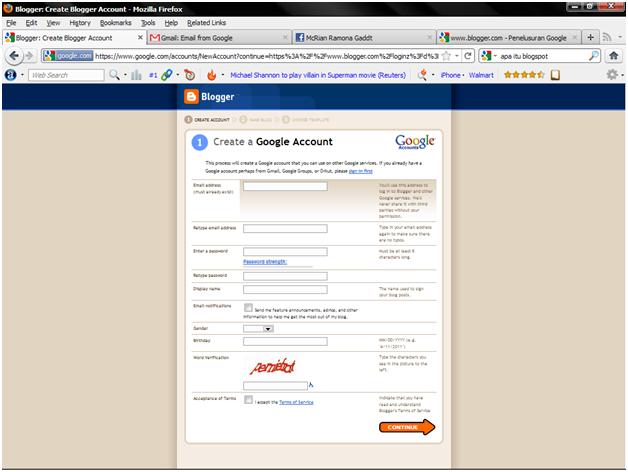Bookmark this page with the star icon

(x=447, y=56)
